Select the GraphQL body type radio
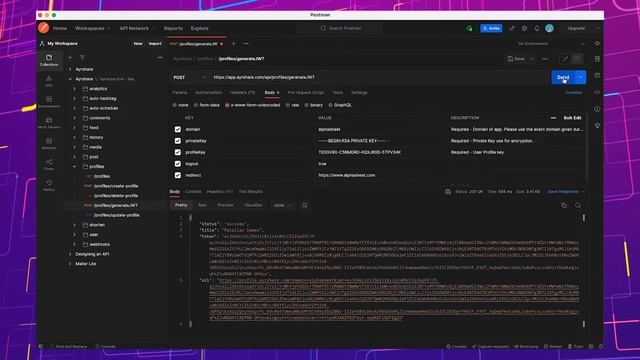 330,105
